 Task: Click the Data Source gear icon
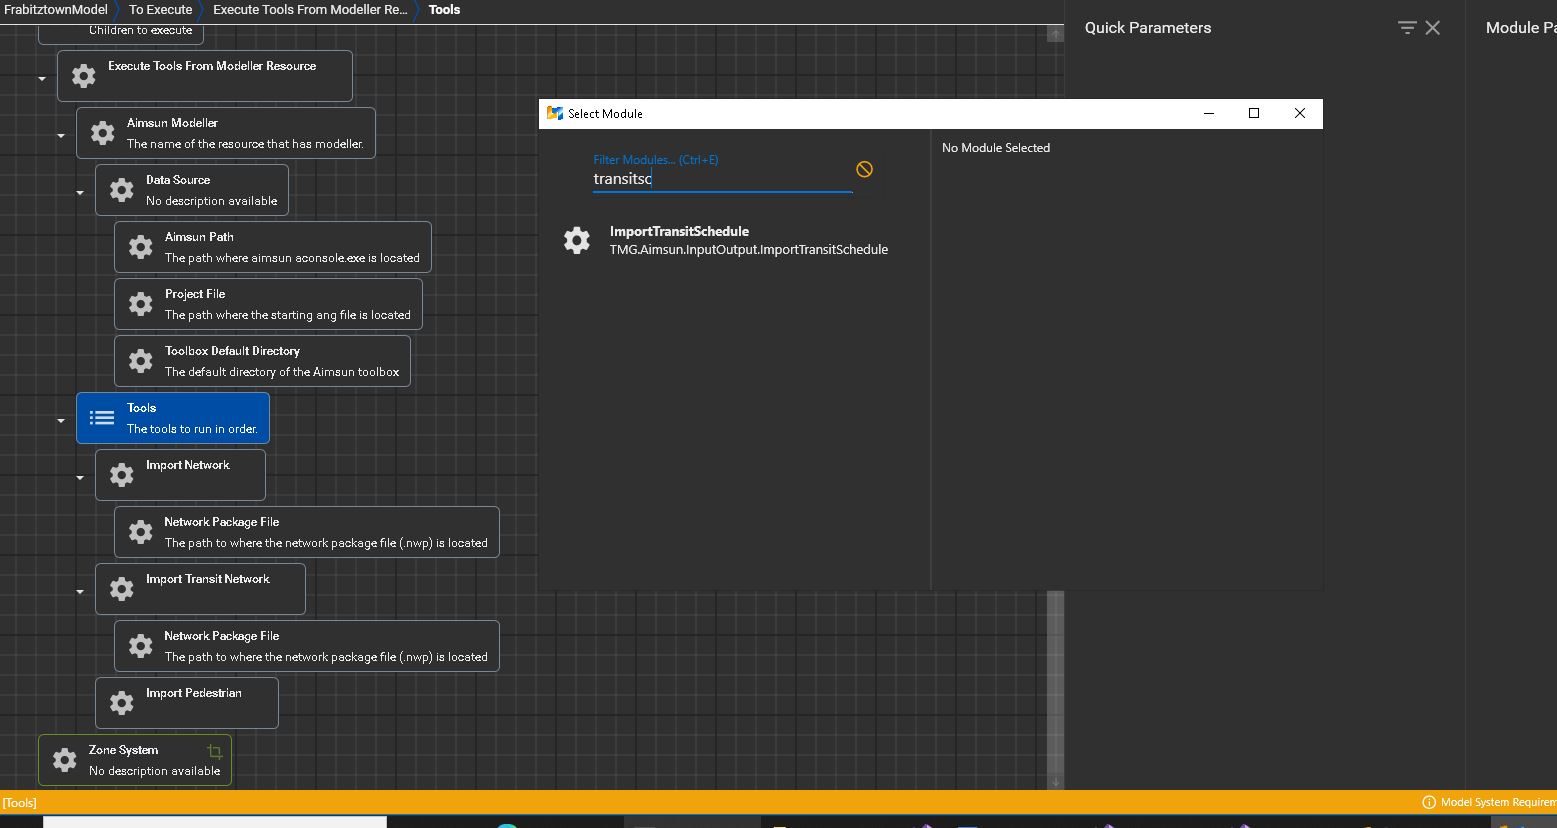(x=121, y=189)
